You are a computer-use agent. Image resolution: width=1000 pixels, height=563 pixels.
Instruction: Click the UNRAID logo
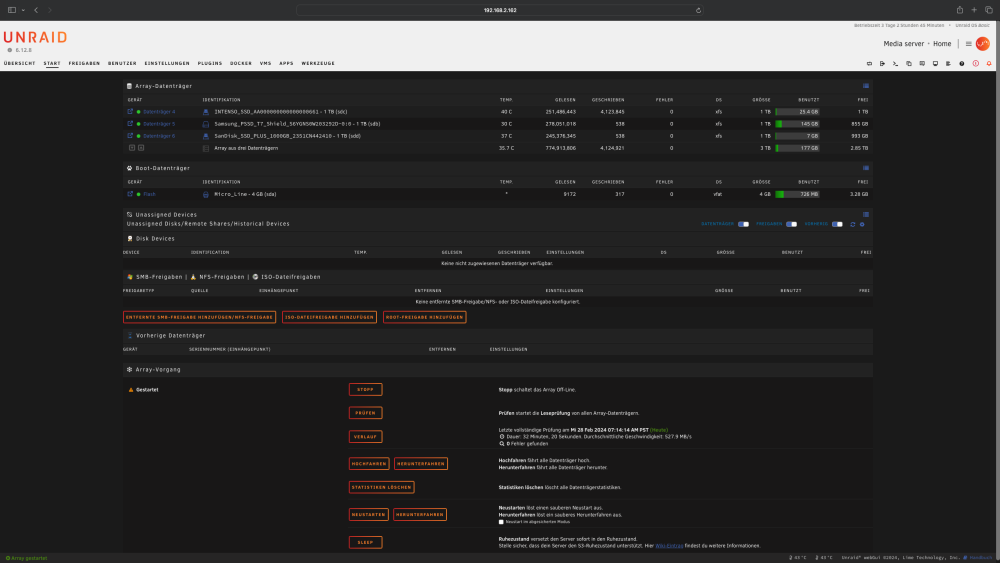[35, 38]
